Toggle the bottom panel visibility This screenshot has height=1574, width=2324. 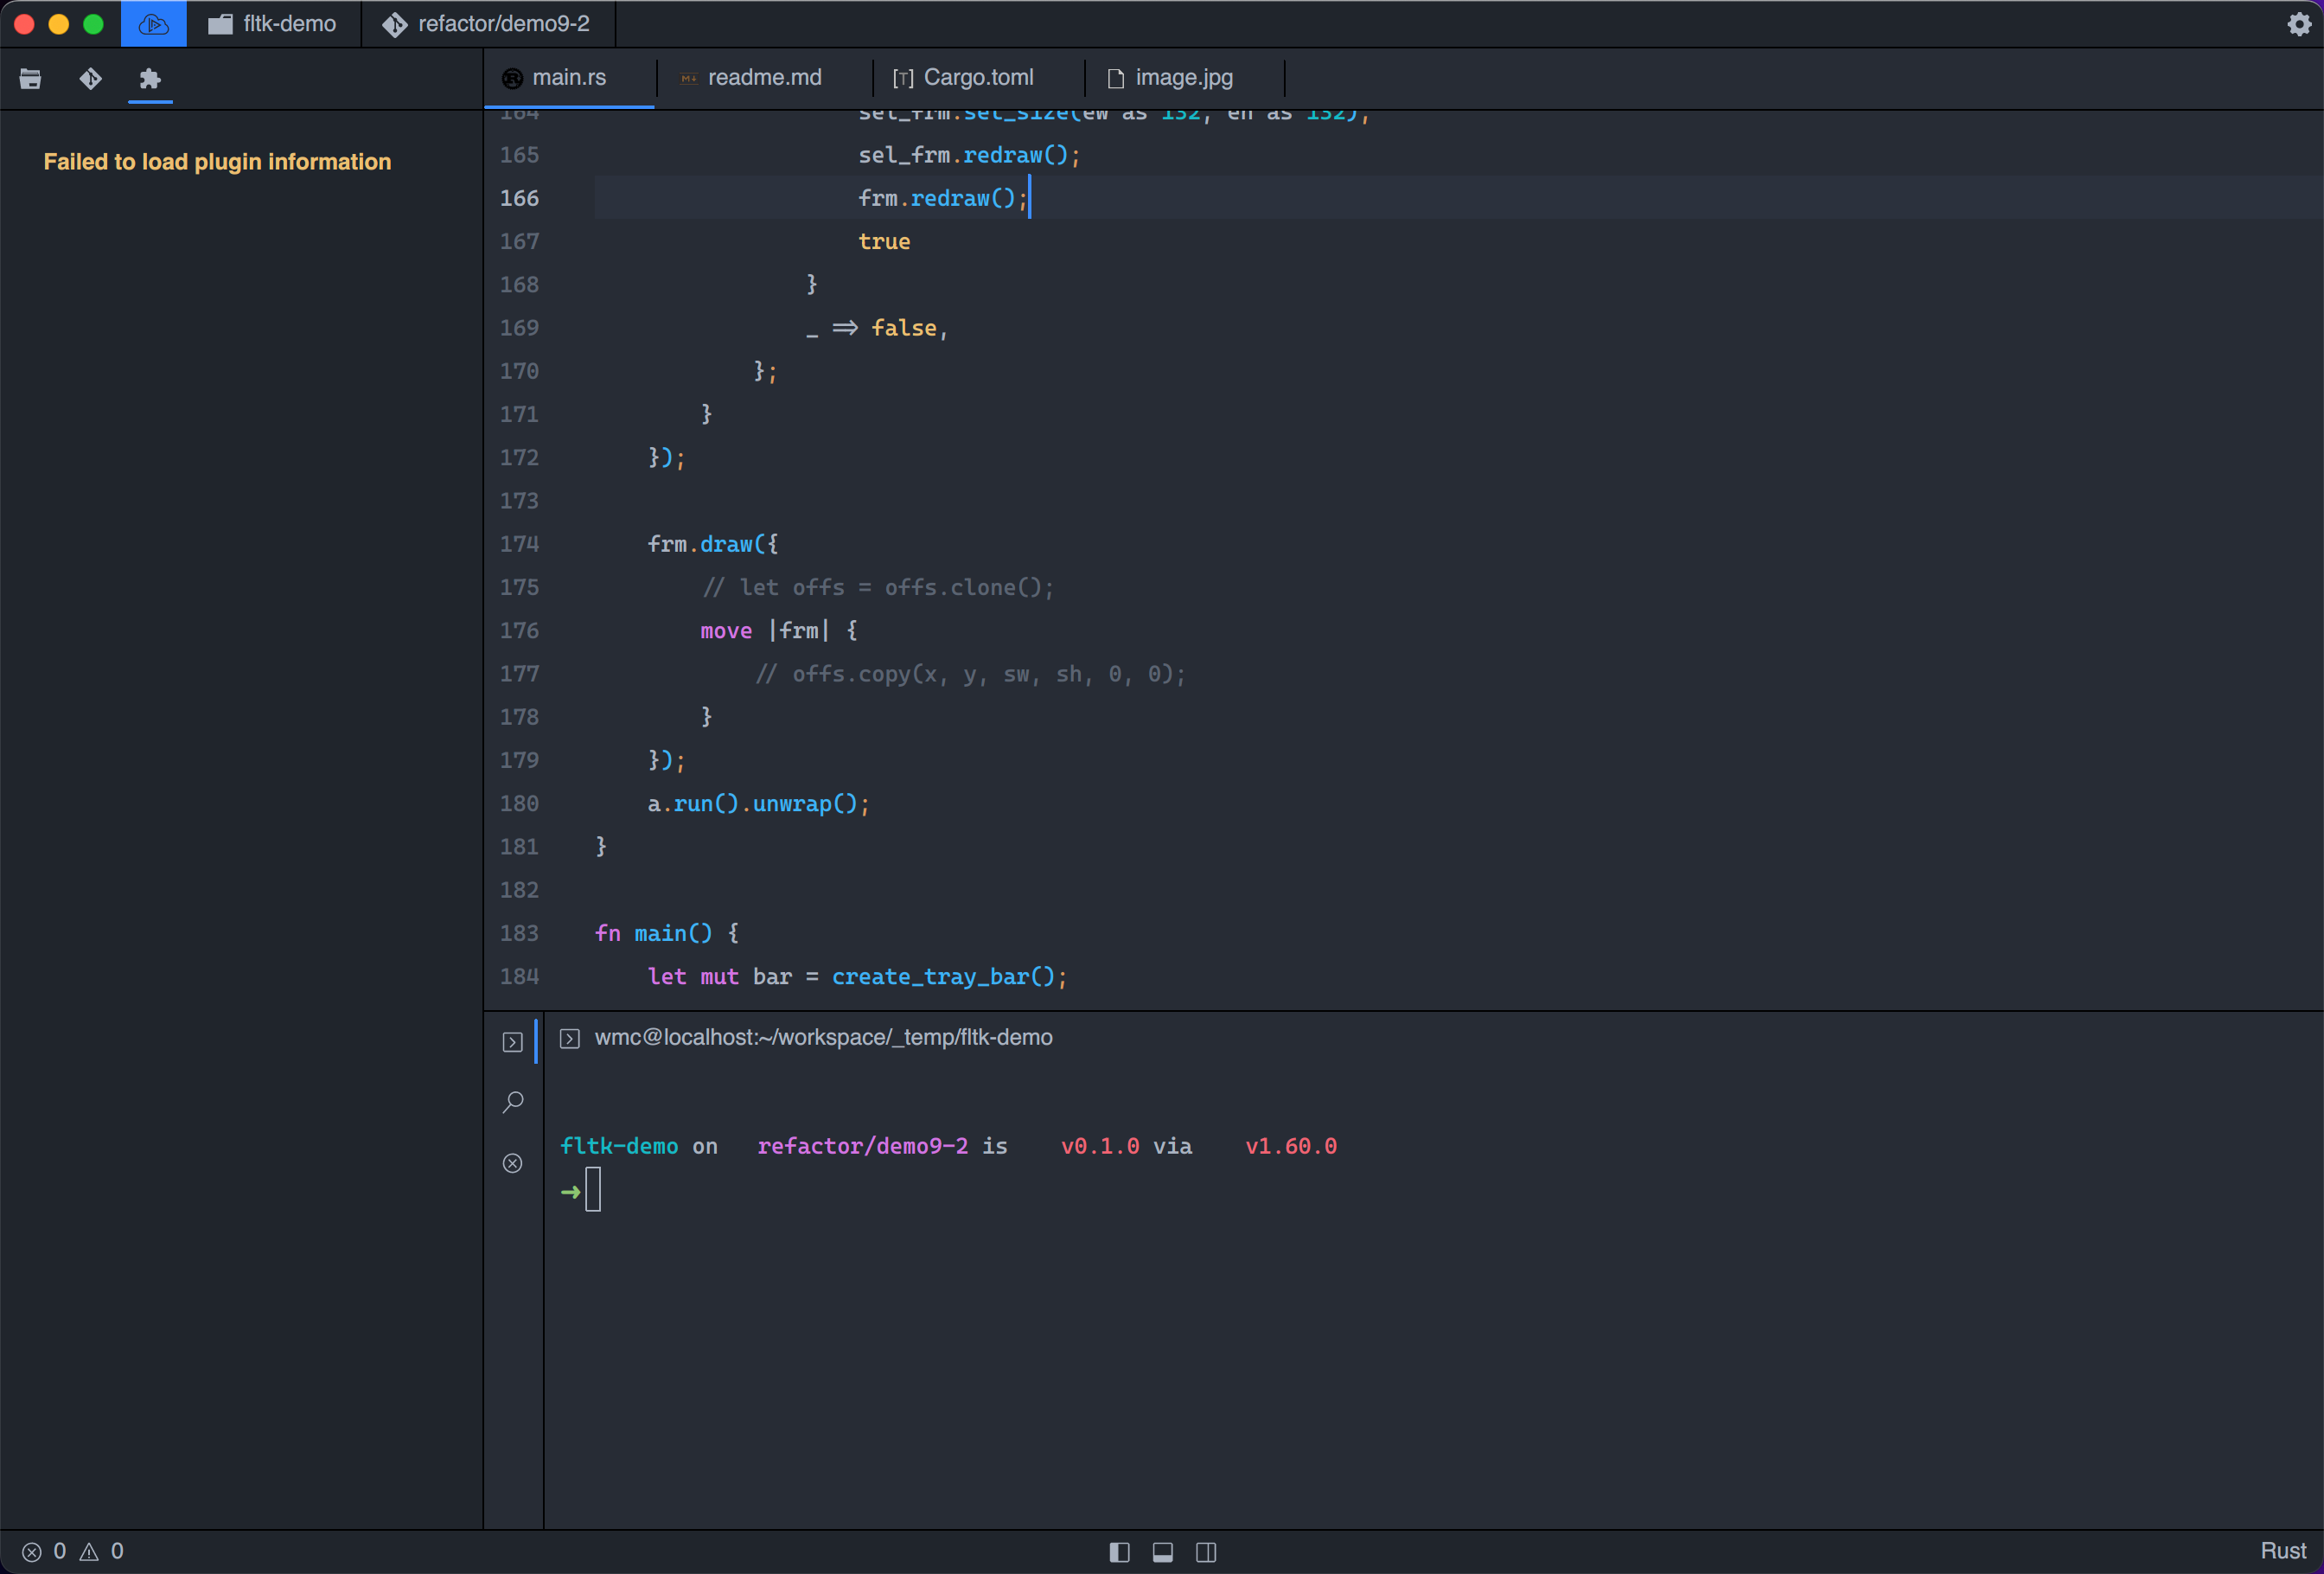[x=1163, y=1552]
